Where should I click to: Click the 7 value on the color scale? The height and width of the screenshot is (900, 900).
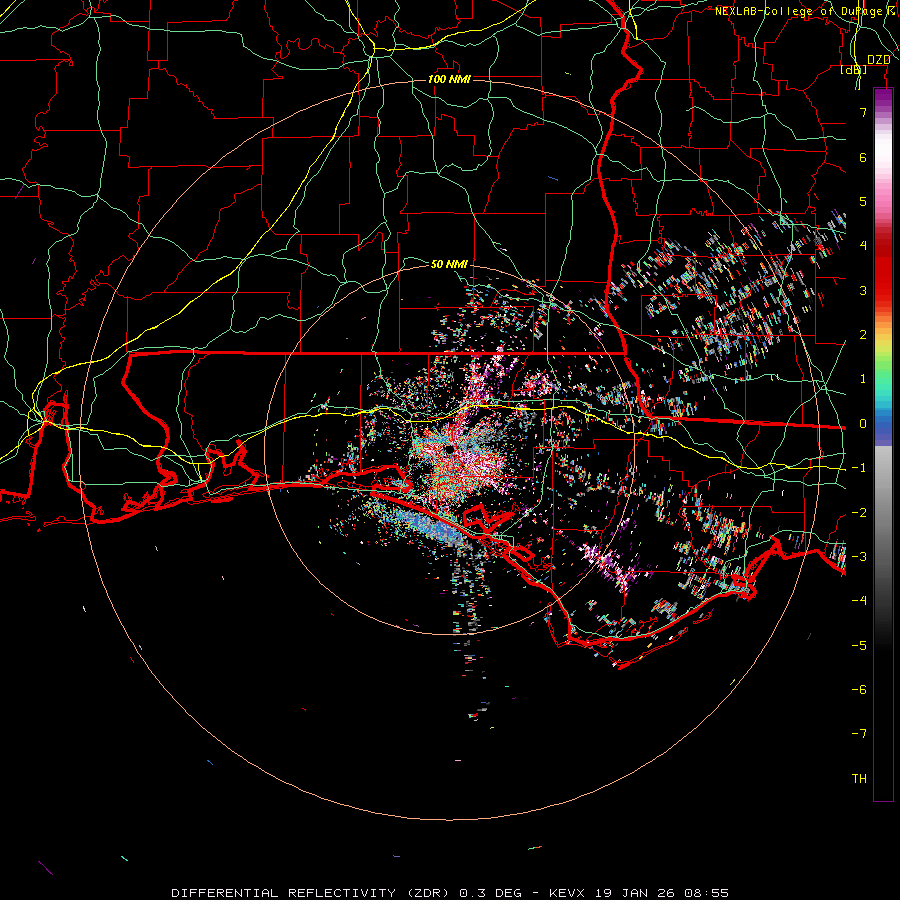tap(863, 112)
